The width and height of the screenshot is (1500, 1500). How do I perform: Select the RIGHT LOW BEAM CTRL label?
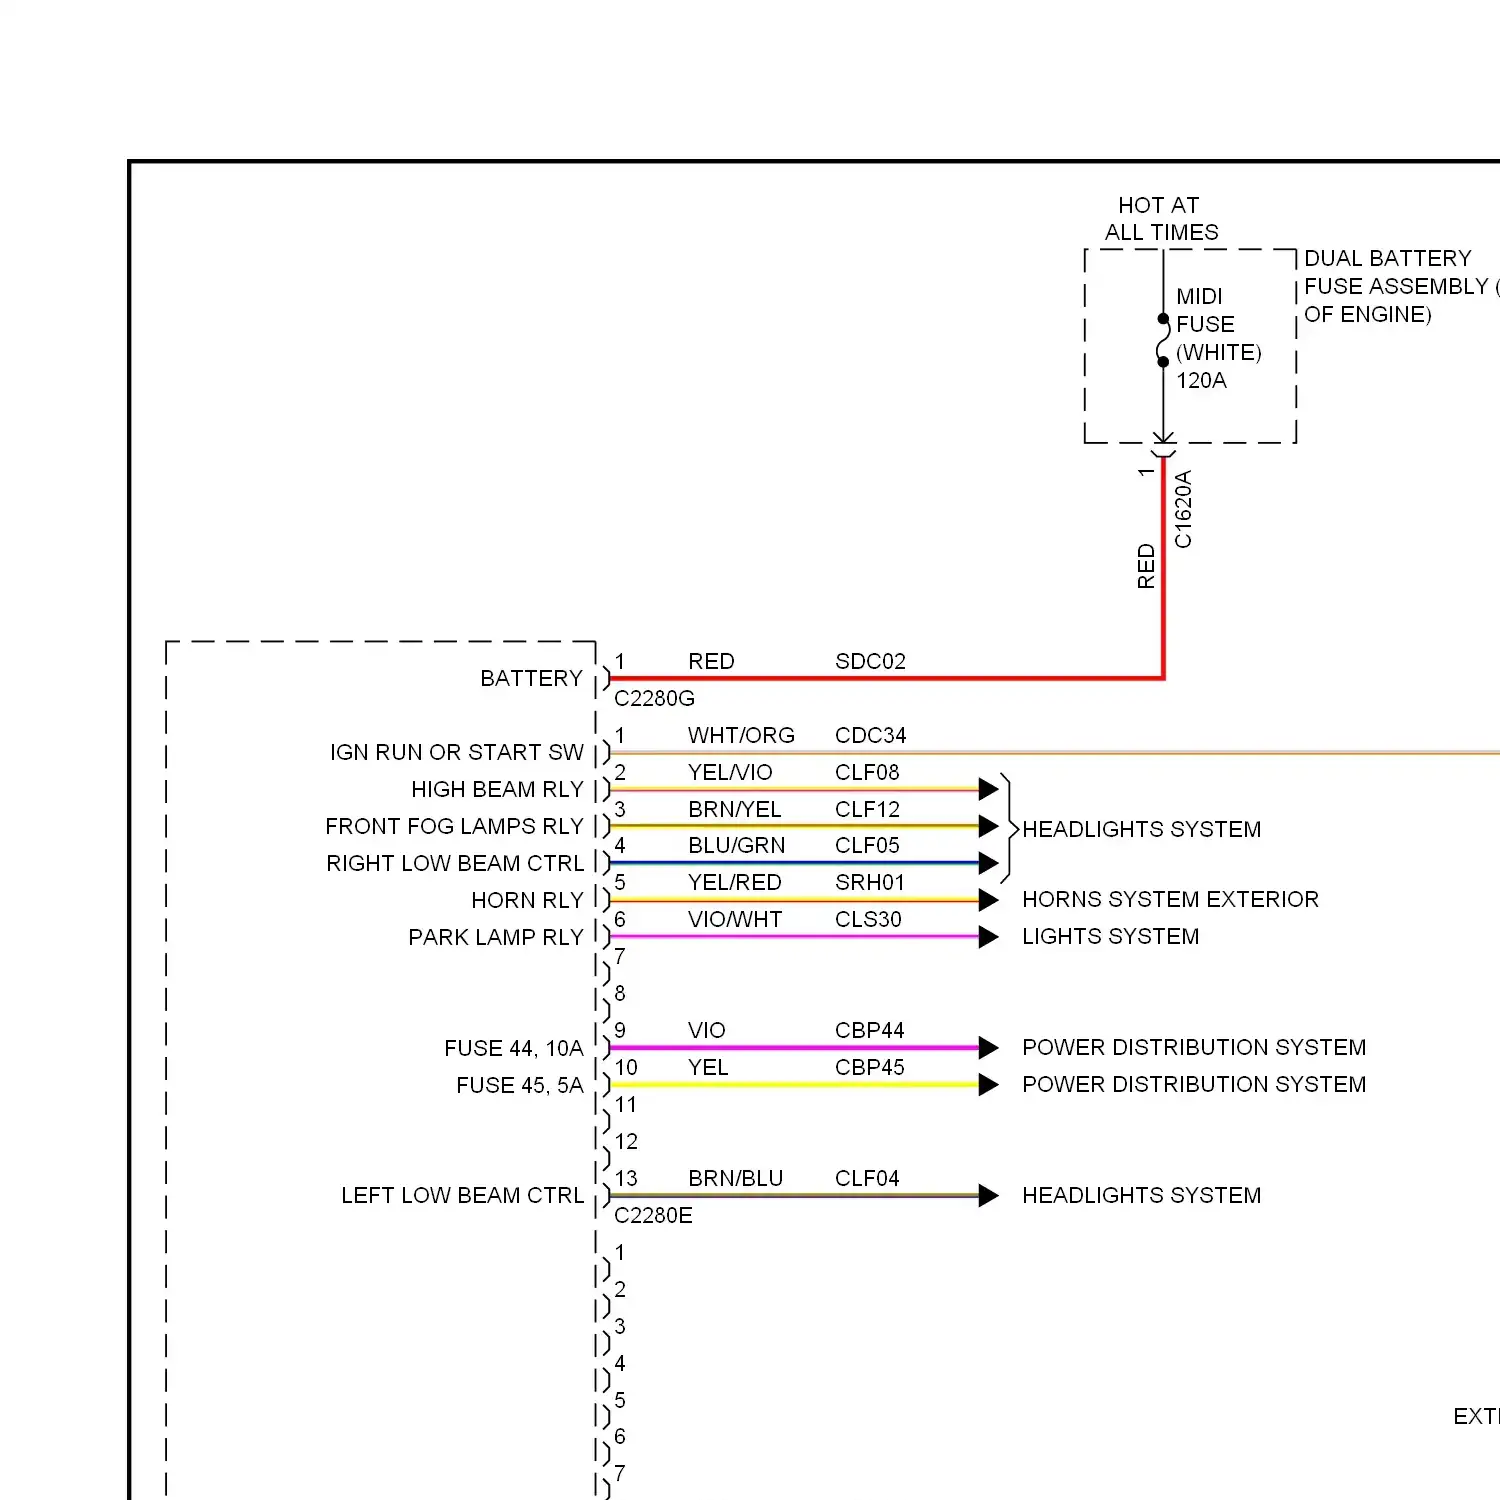tap(455, 863)
